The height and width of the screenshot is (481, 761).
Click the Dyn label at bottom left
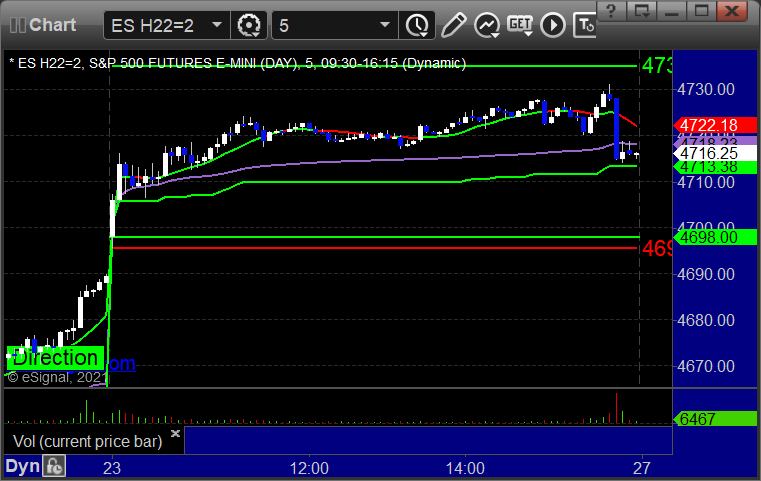[x=22, y=466]
